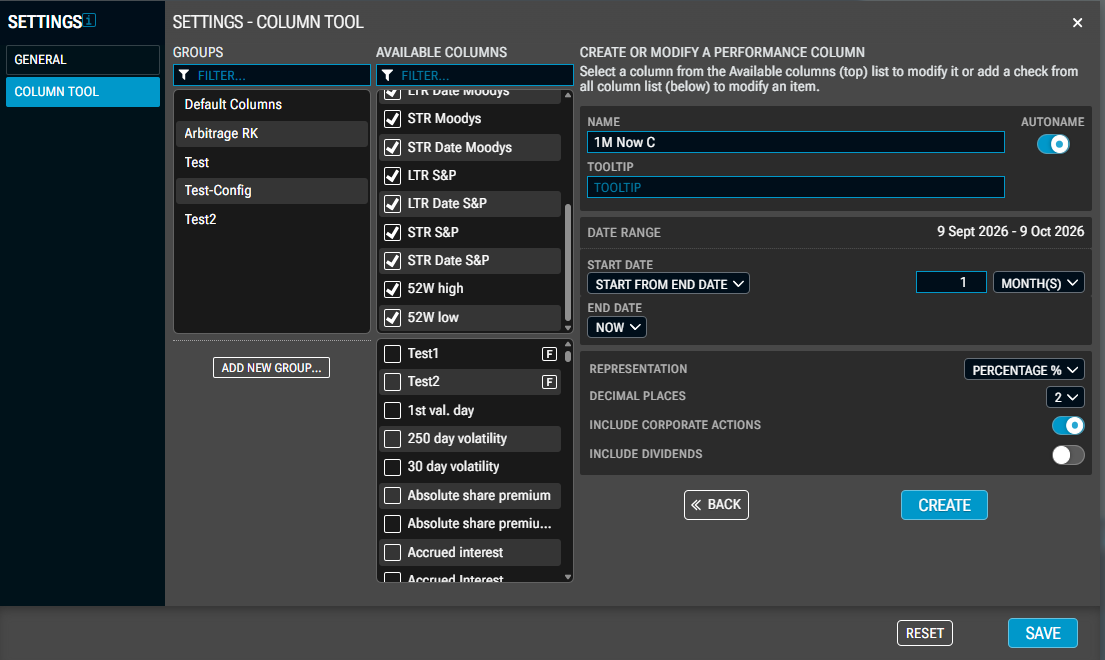The height and width of the screenshot is (660, 1105).
Task: Click the Add New Group button
Action: coord(271,368)
